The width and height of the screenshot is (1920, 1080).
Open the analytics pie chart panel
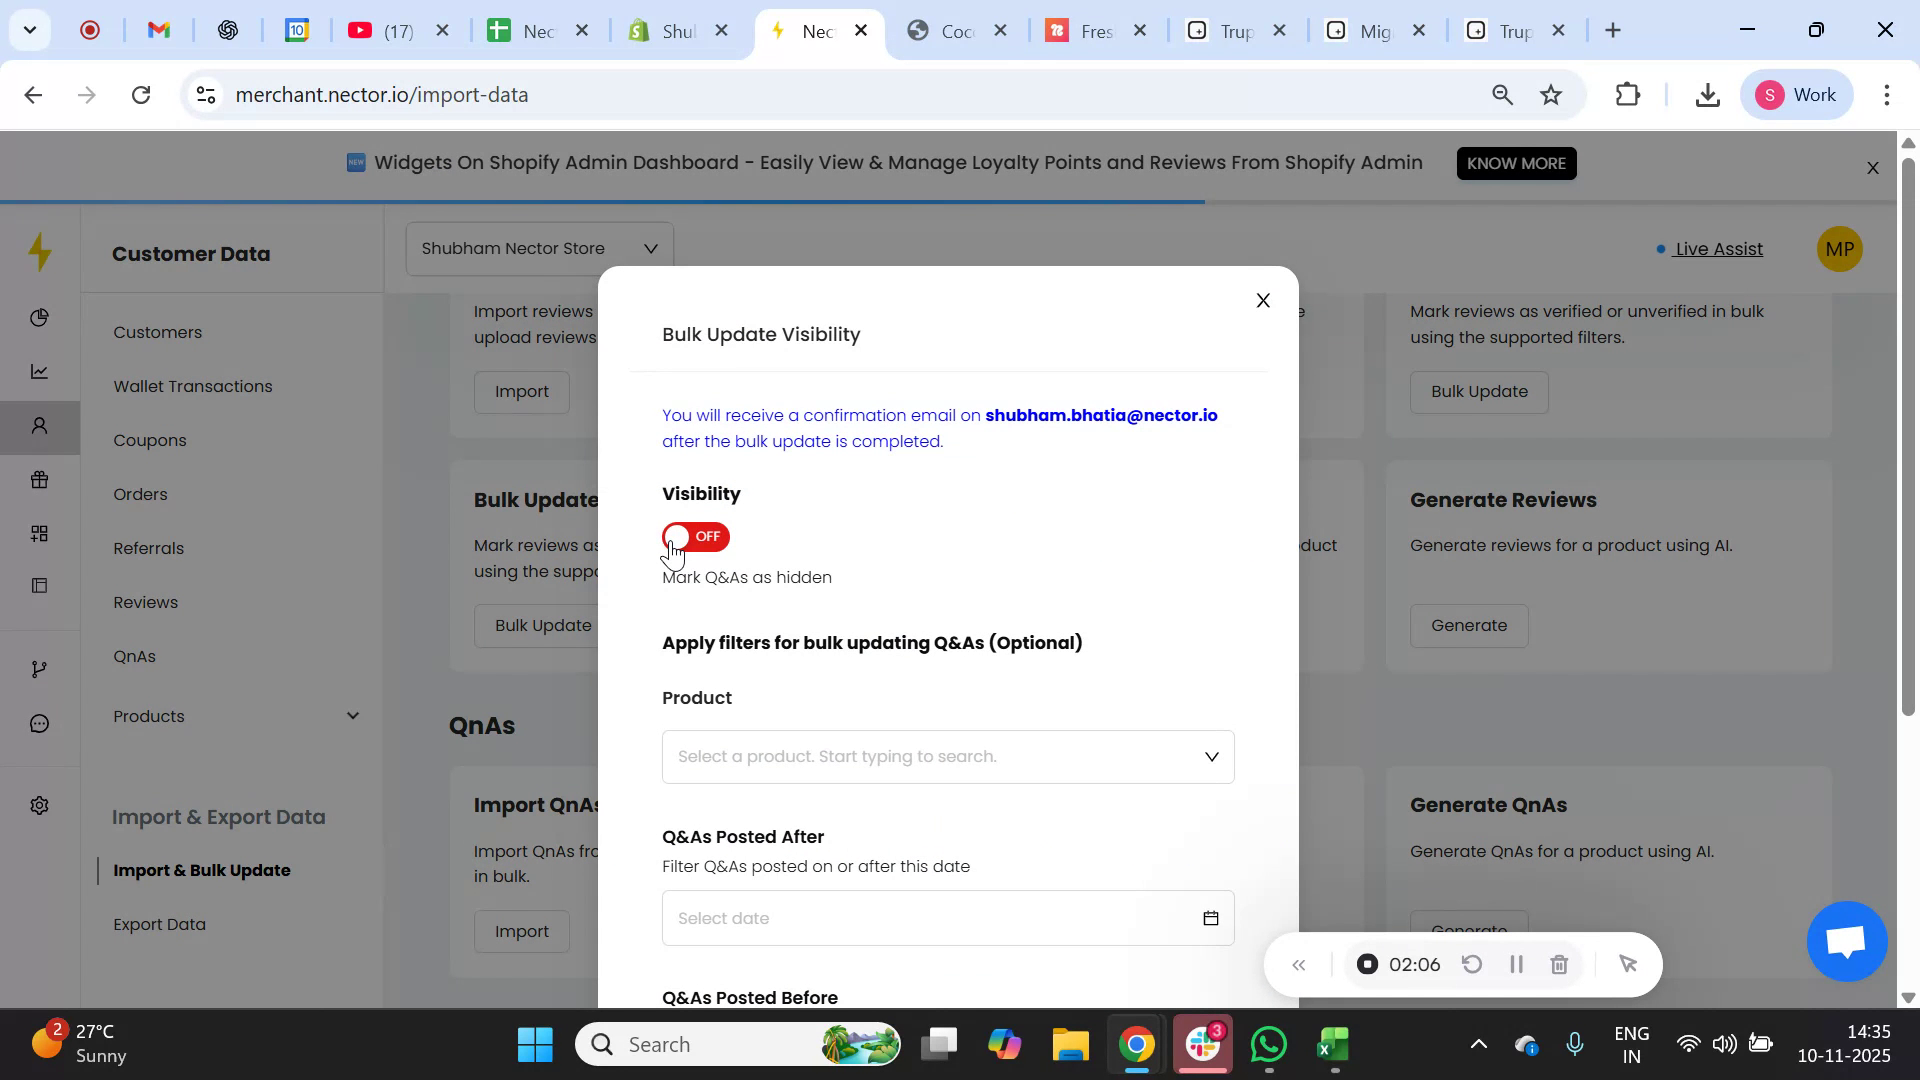40,317
